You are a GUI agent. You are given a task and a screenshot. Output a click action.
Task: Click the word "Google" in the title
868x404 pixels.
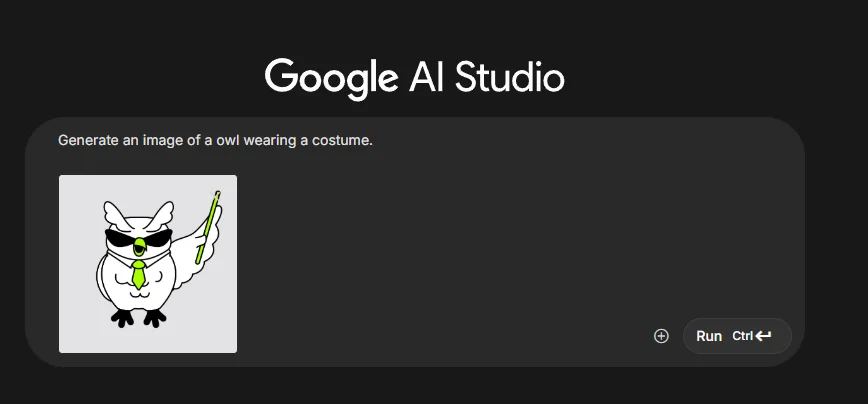331,79
